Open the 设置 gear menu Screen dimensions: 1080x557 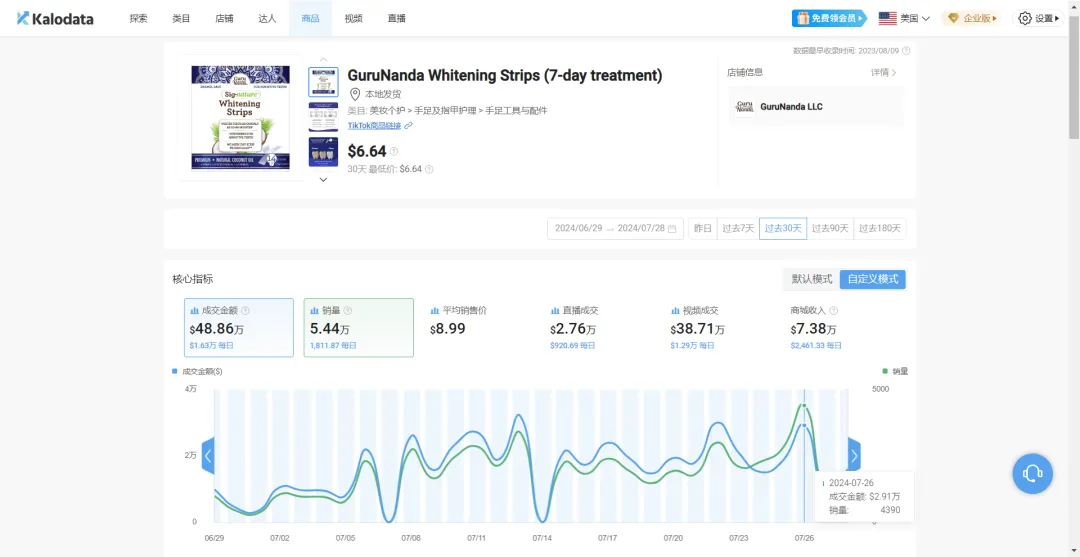[x=1038, y=19]
